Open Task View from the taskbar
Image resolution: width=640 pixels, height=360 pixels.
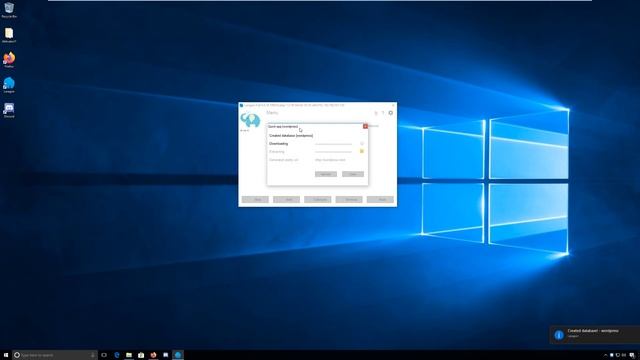tap(104, 355)
